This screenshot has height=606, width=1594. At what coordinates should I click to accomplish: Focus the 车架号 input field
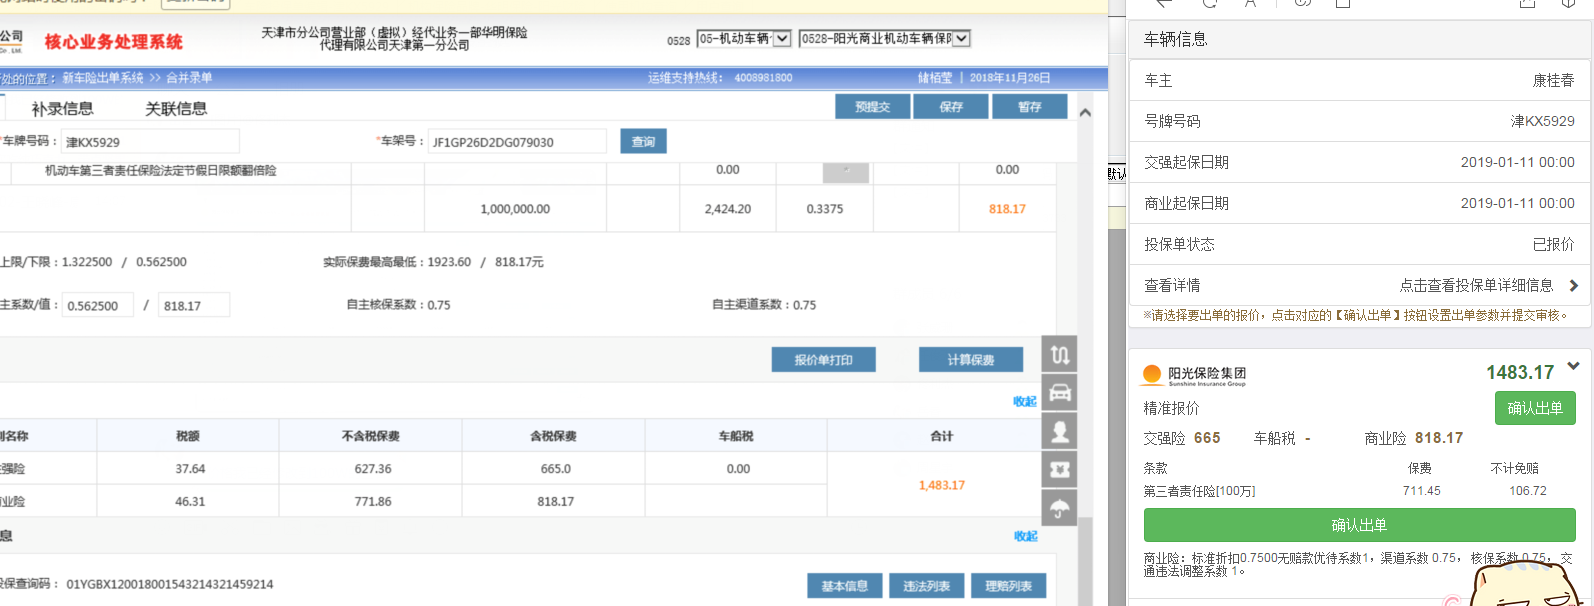click(x=517, y=142)
